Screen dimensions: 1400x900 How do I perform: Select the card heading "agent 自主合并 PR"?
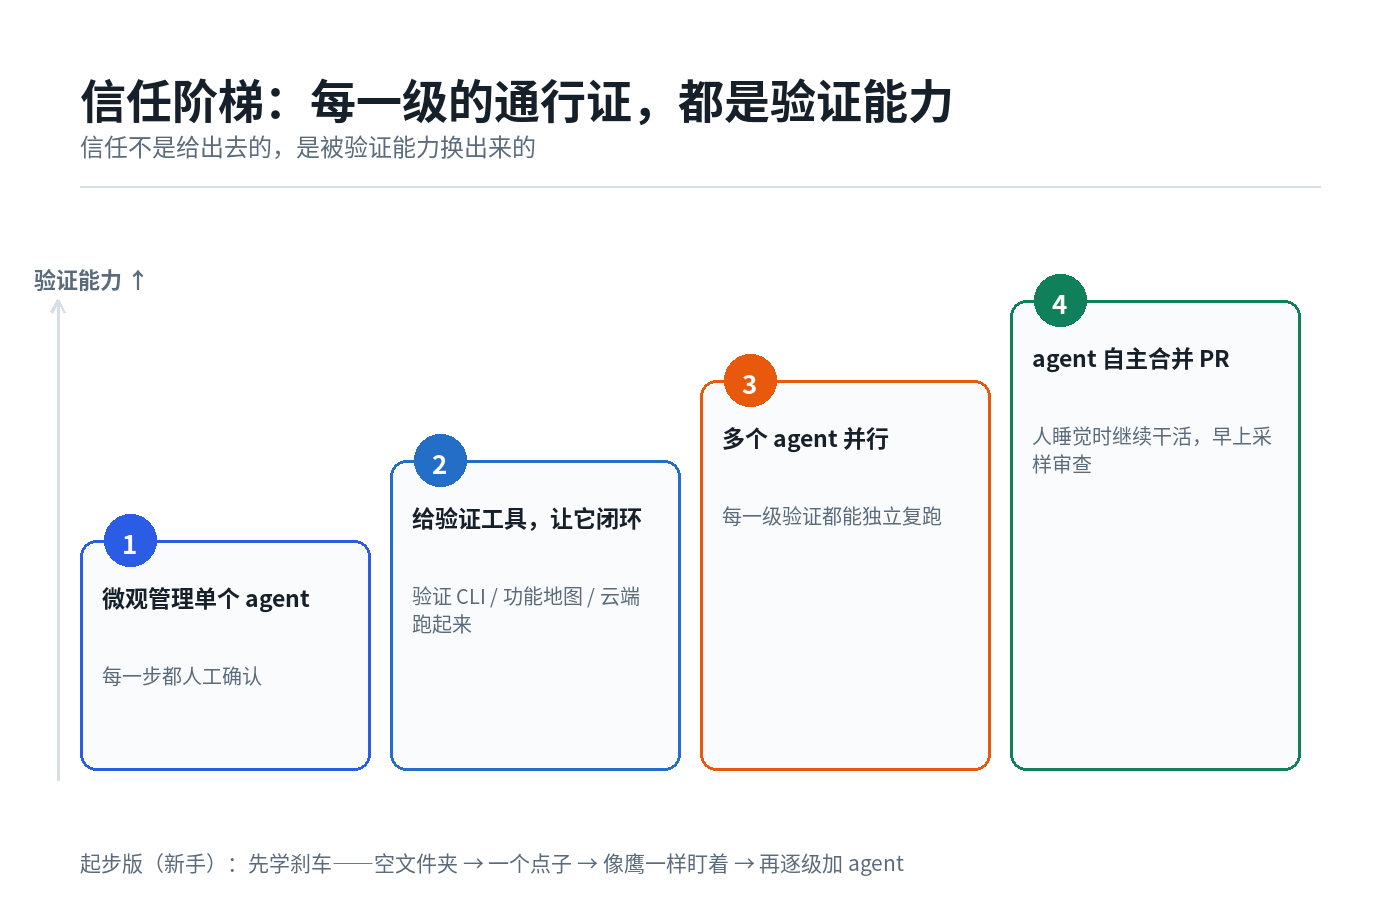click(1131, 359)
